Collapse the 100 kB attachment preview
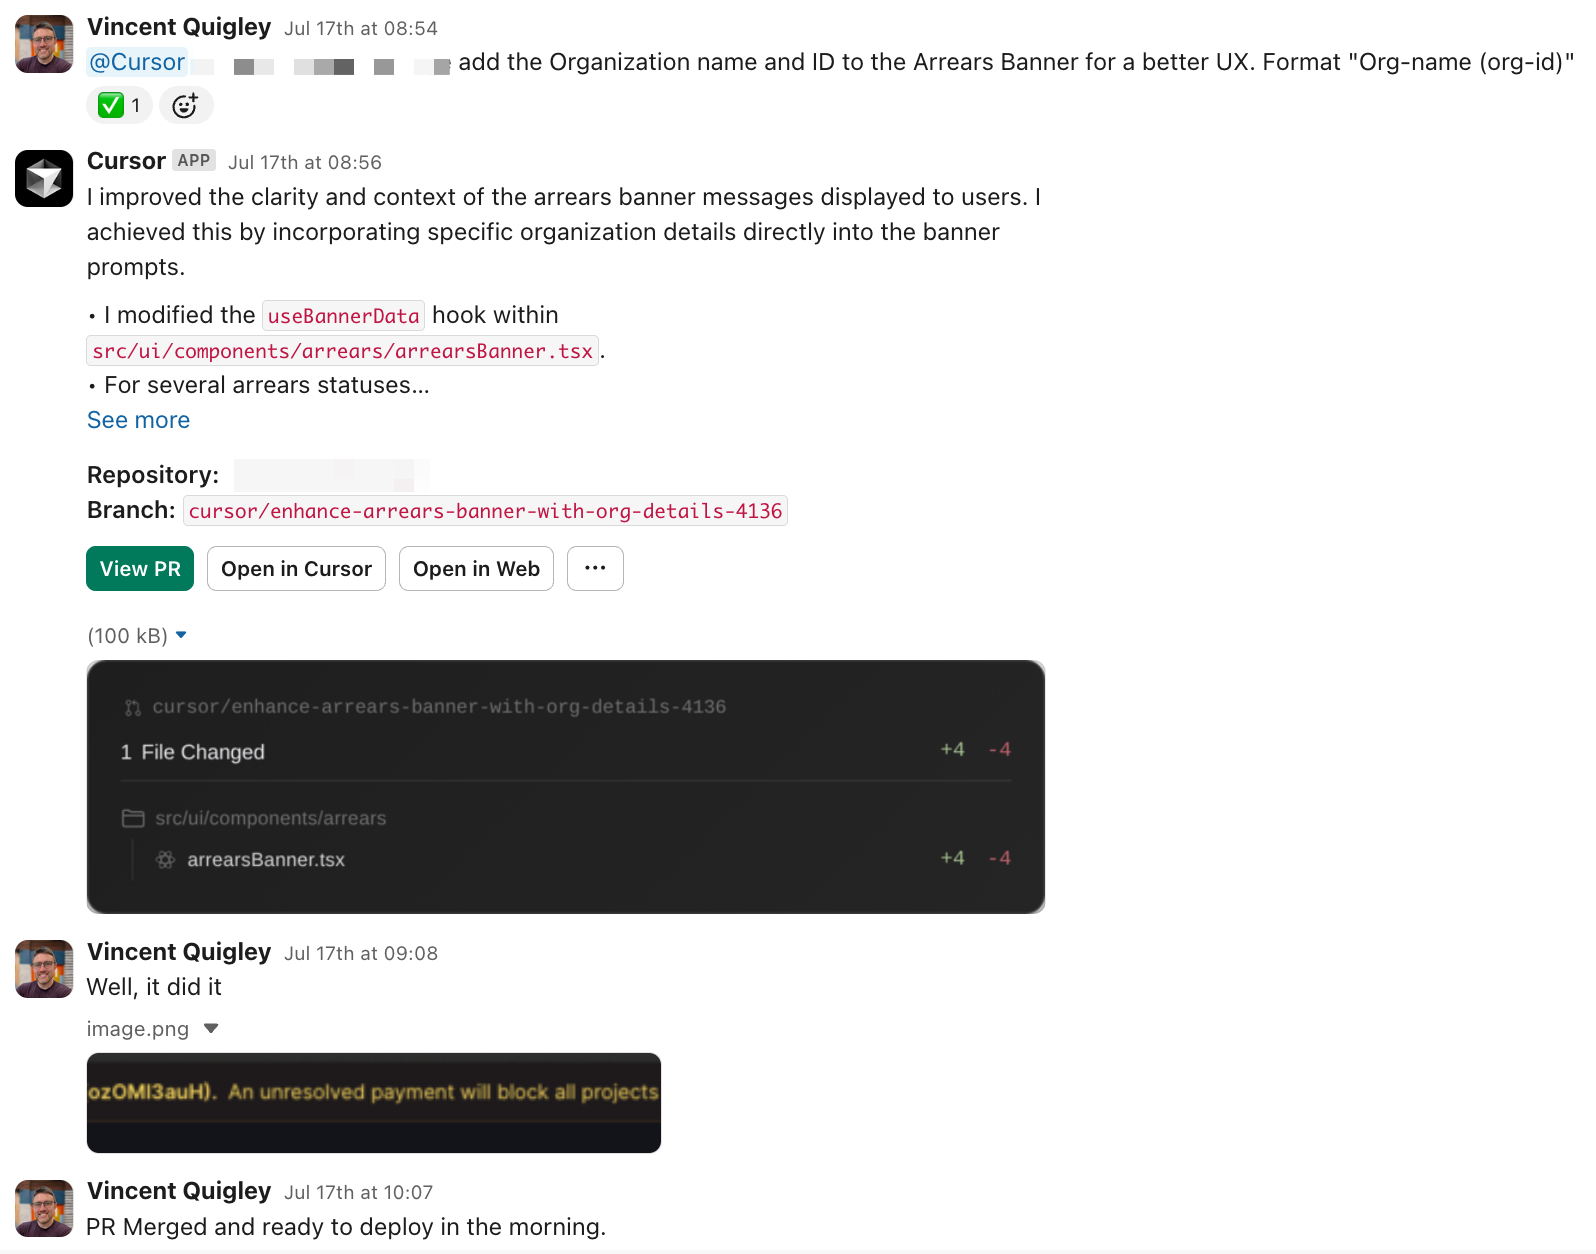Viewport: 1596px width, 1254px height. [x=181, y=635]
